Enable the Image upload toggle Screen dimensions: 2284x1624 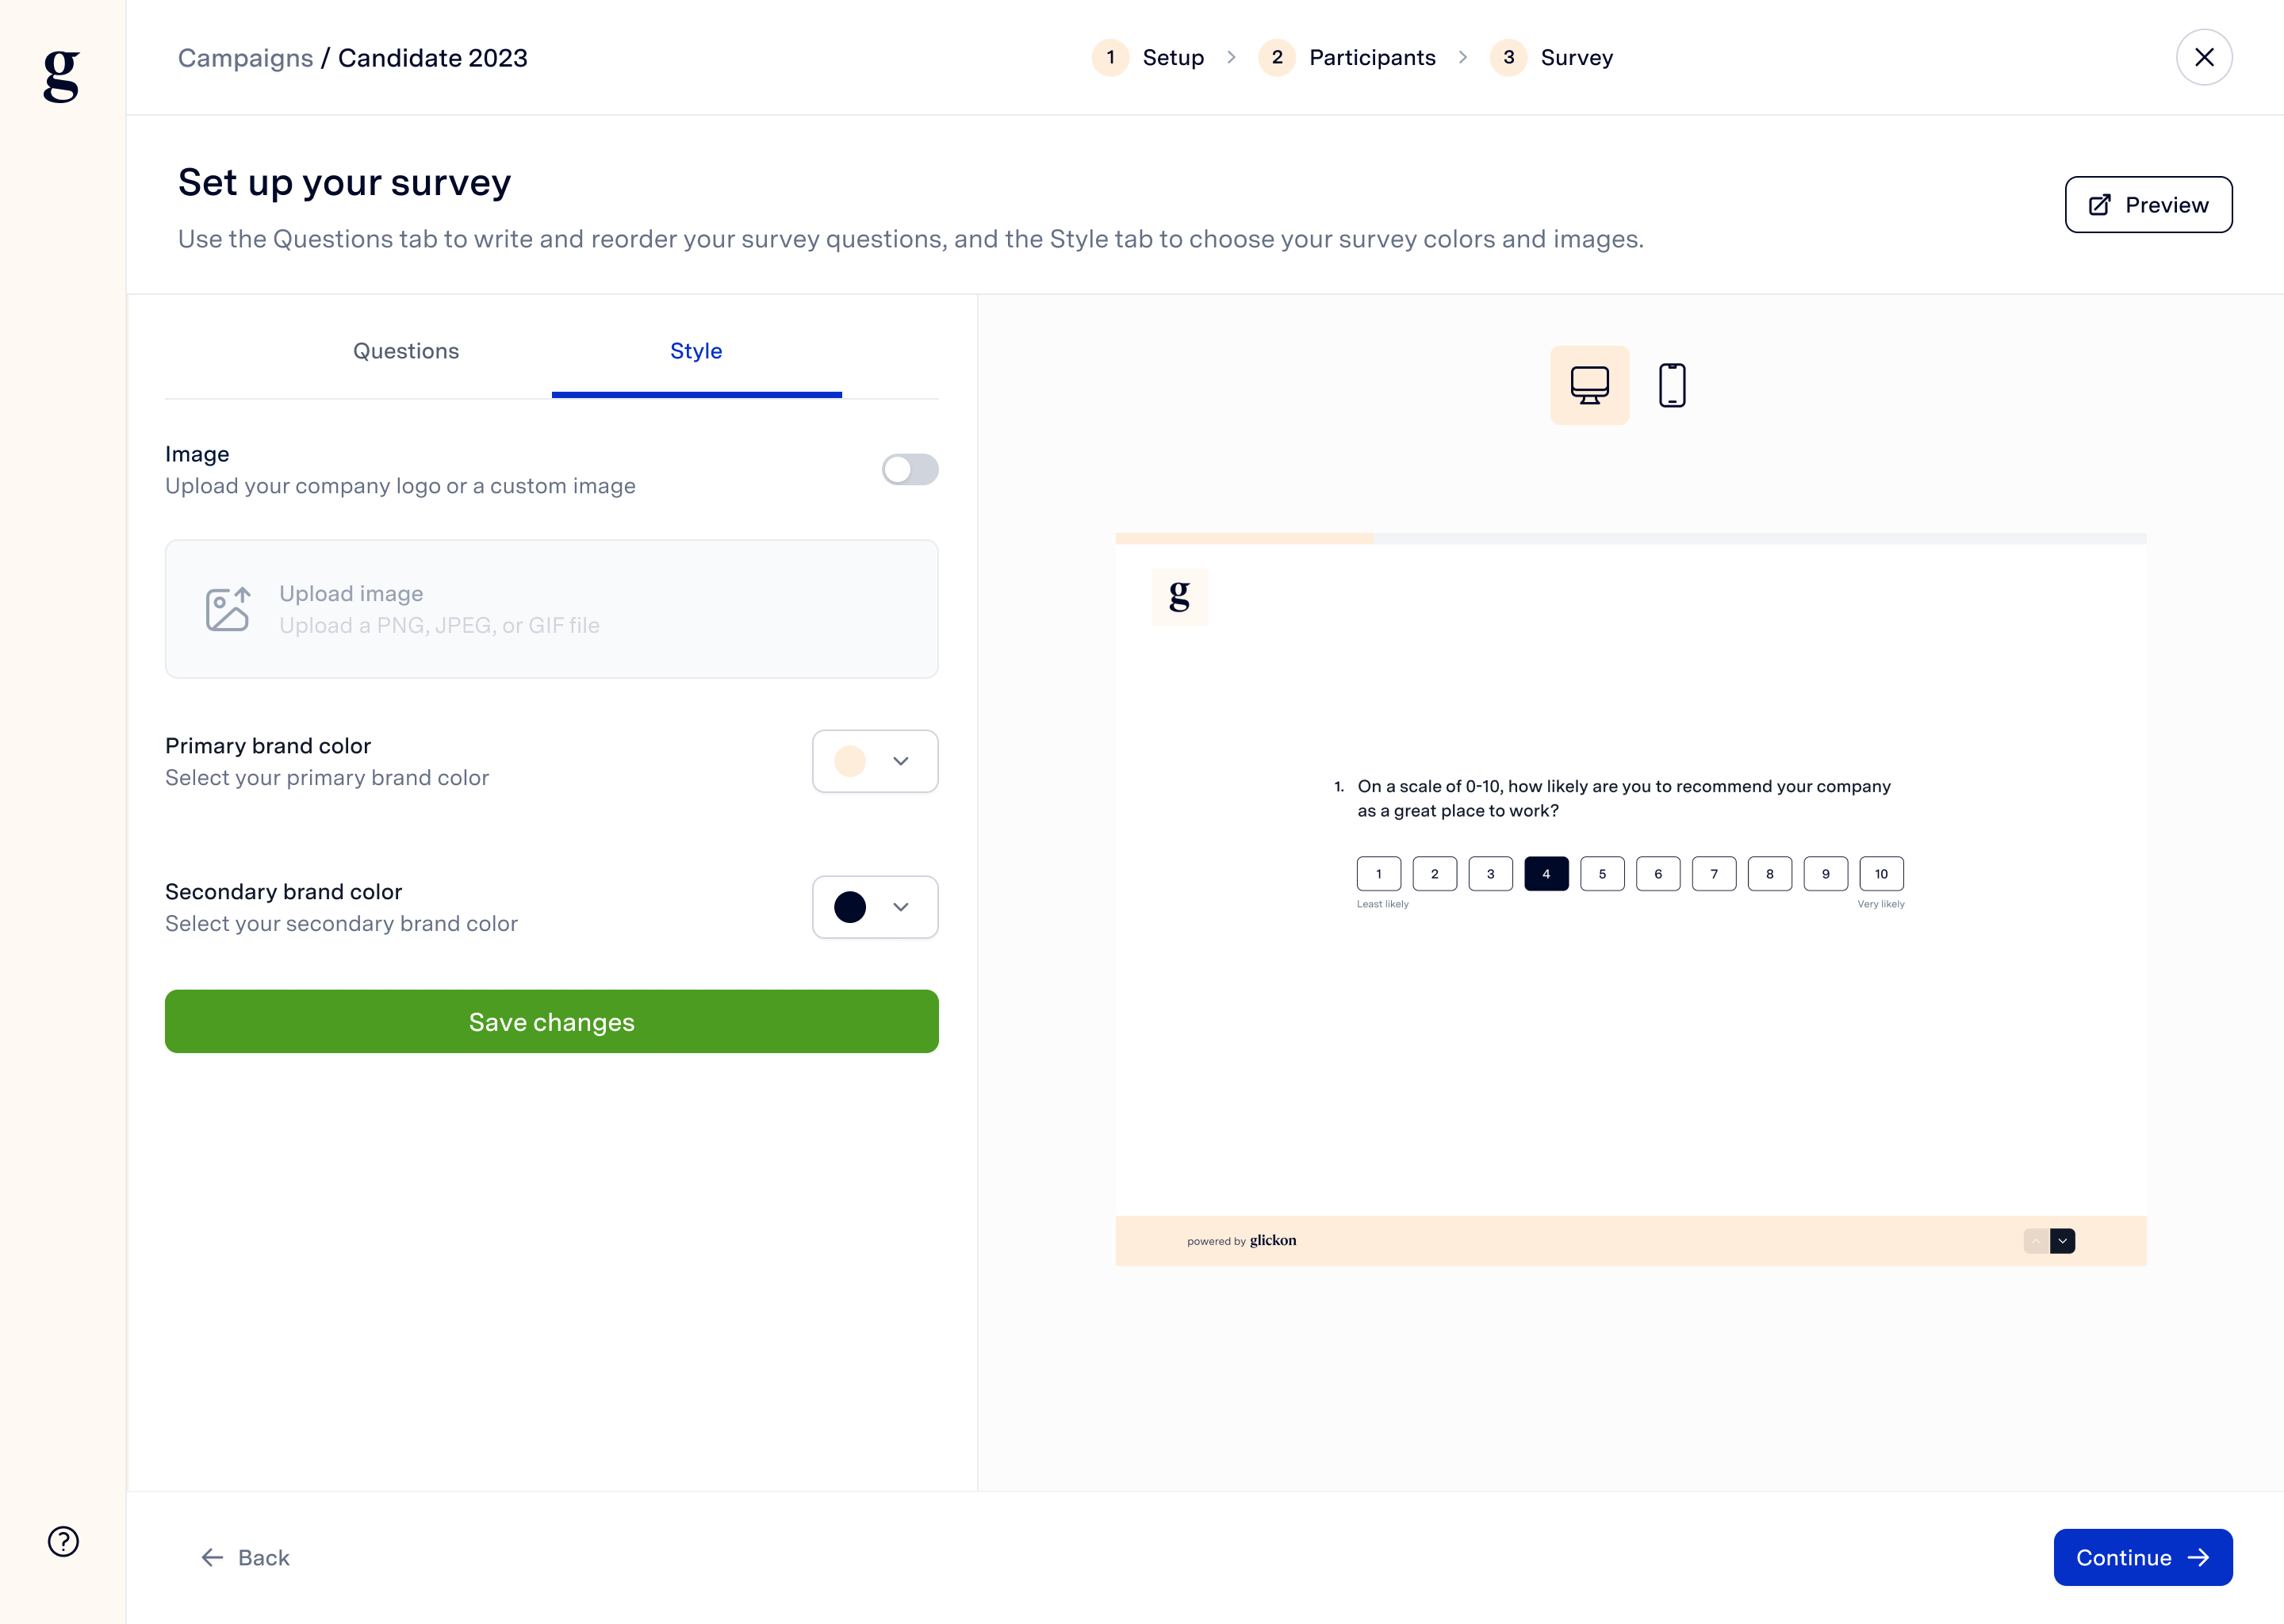point(909,470)
